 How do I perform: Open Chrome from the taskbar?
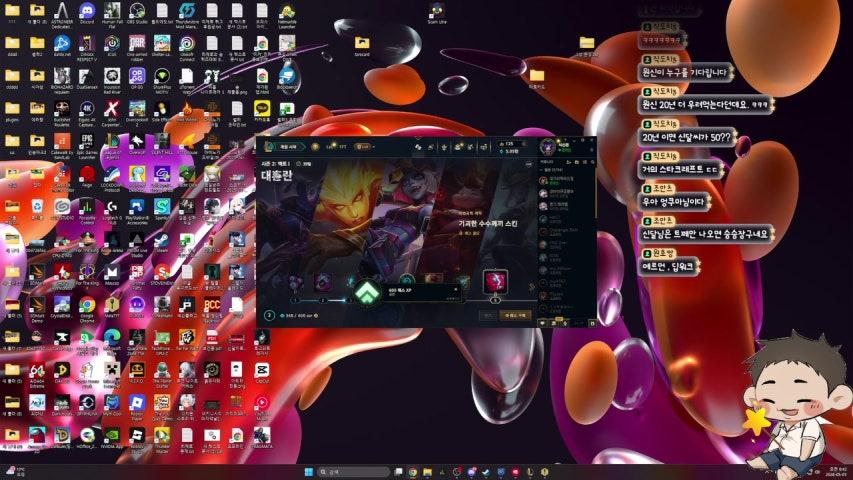point(412,471)
